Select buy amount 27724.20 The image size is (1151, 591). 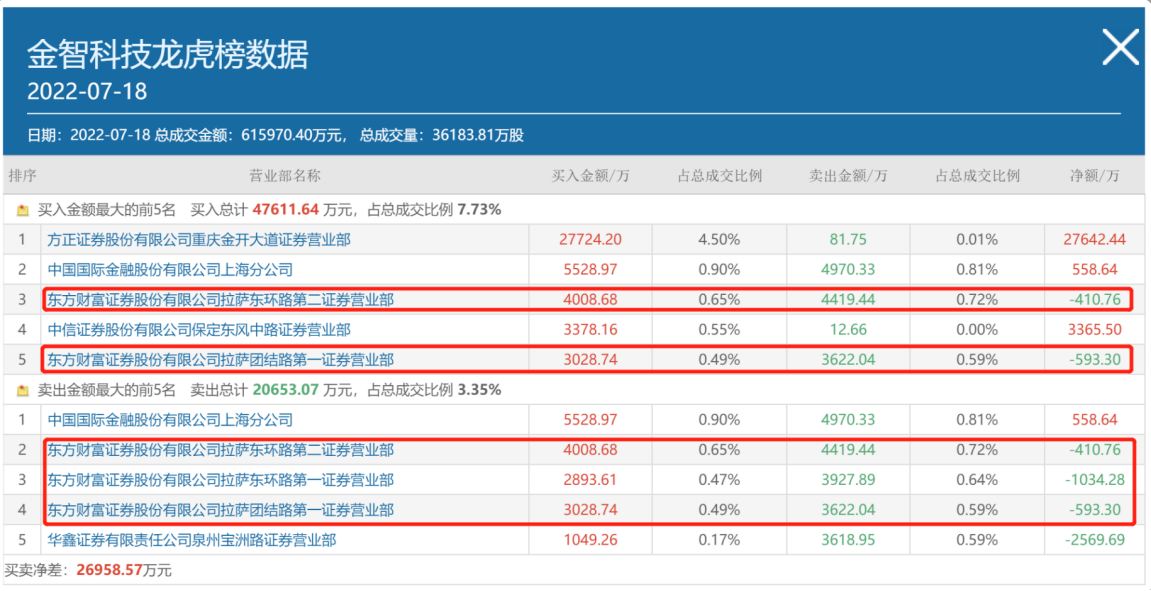pyautogui.click(x=590, y=239)
